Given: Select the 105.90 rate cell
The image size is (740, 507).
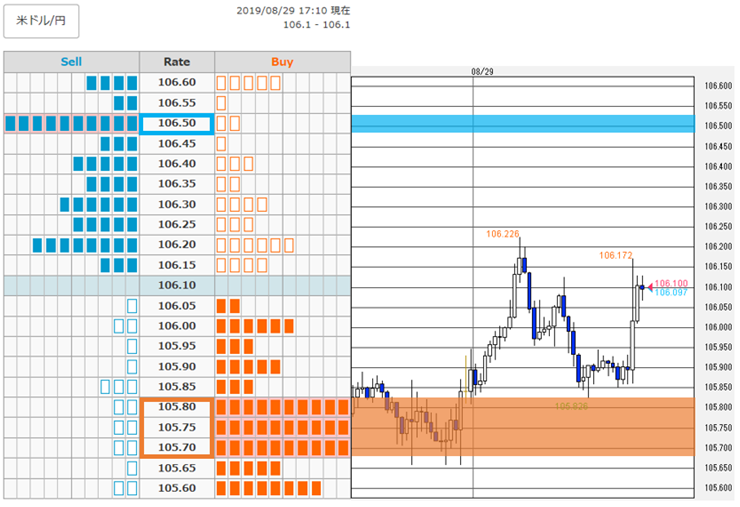Looking at the screenshot, I should (x=177, y=367).
